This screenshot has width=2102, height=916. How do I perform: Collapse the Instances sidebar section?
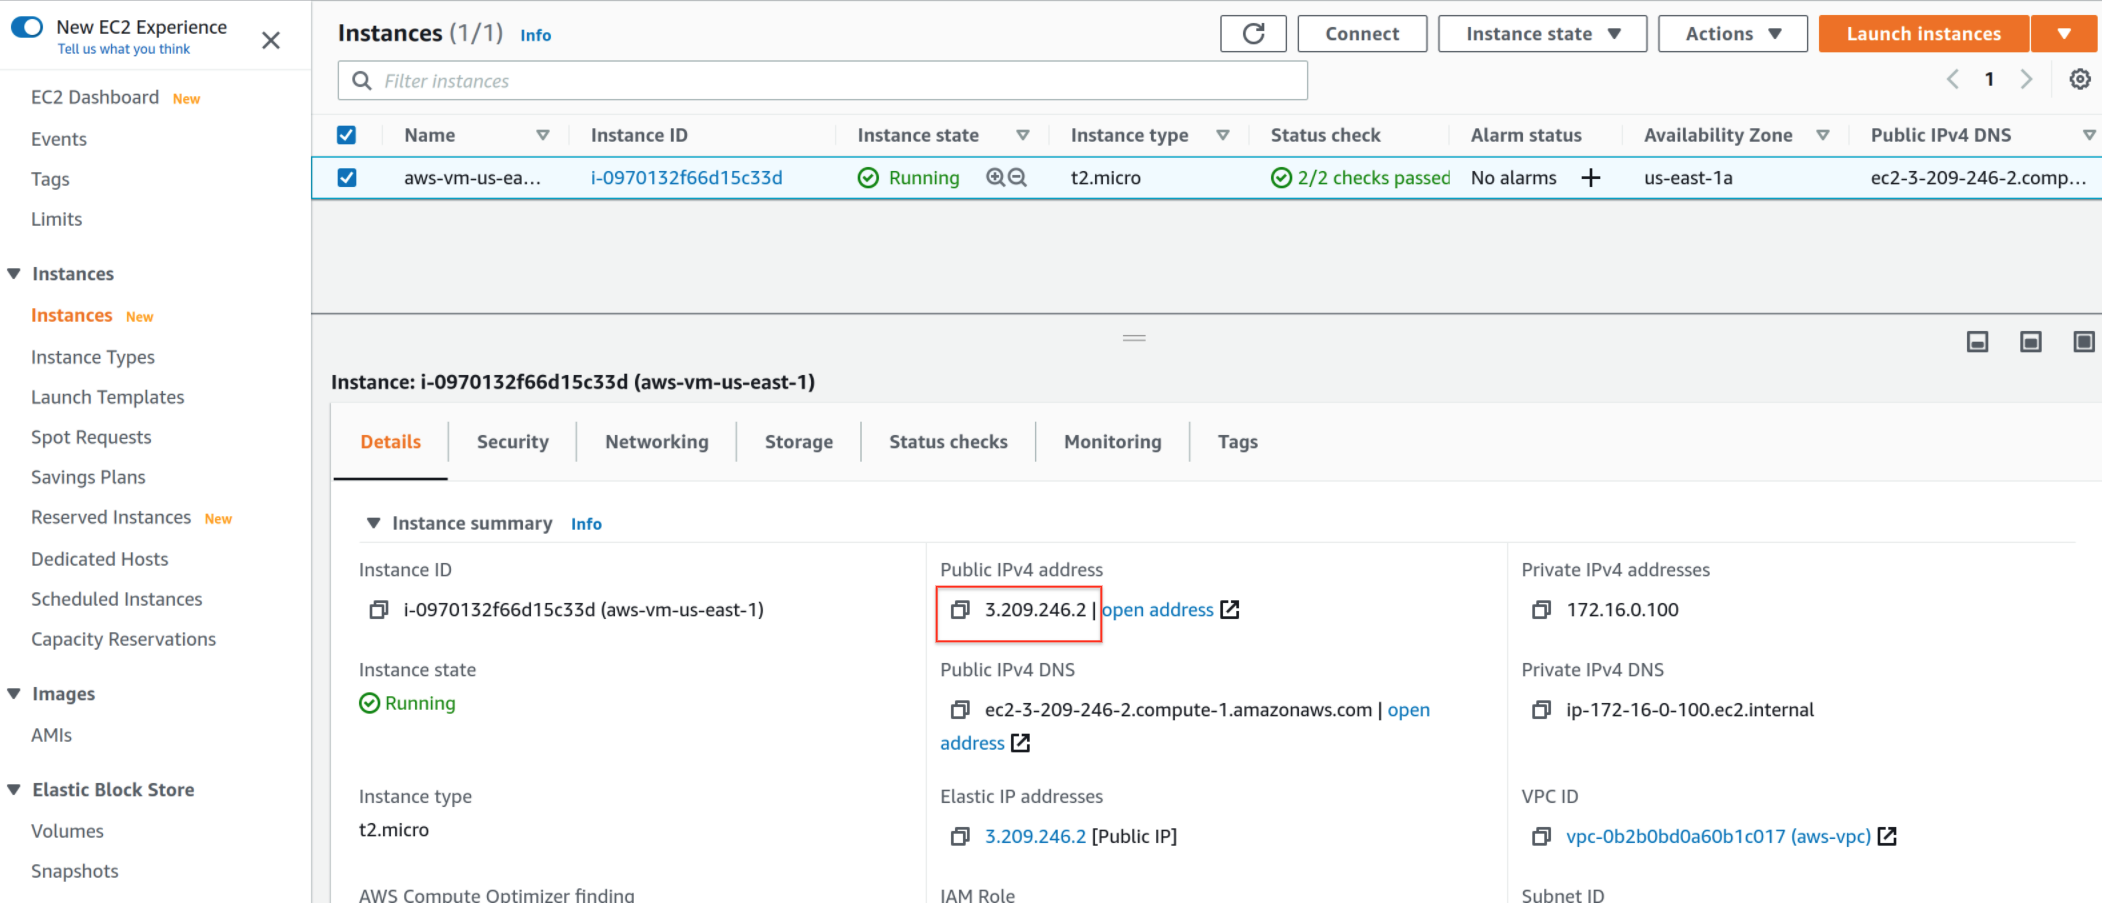click(x=14, y=274)
